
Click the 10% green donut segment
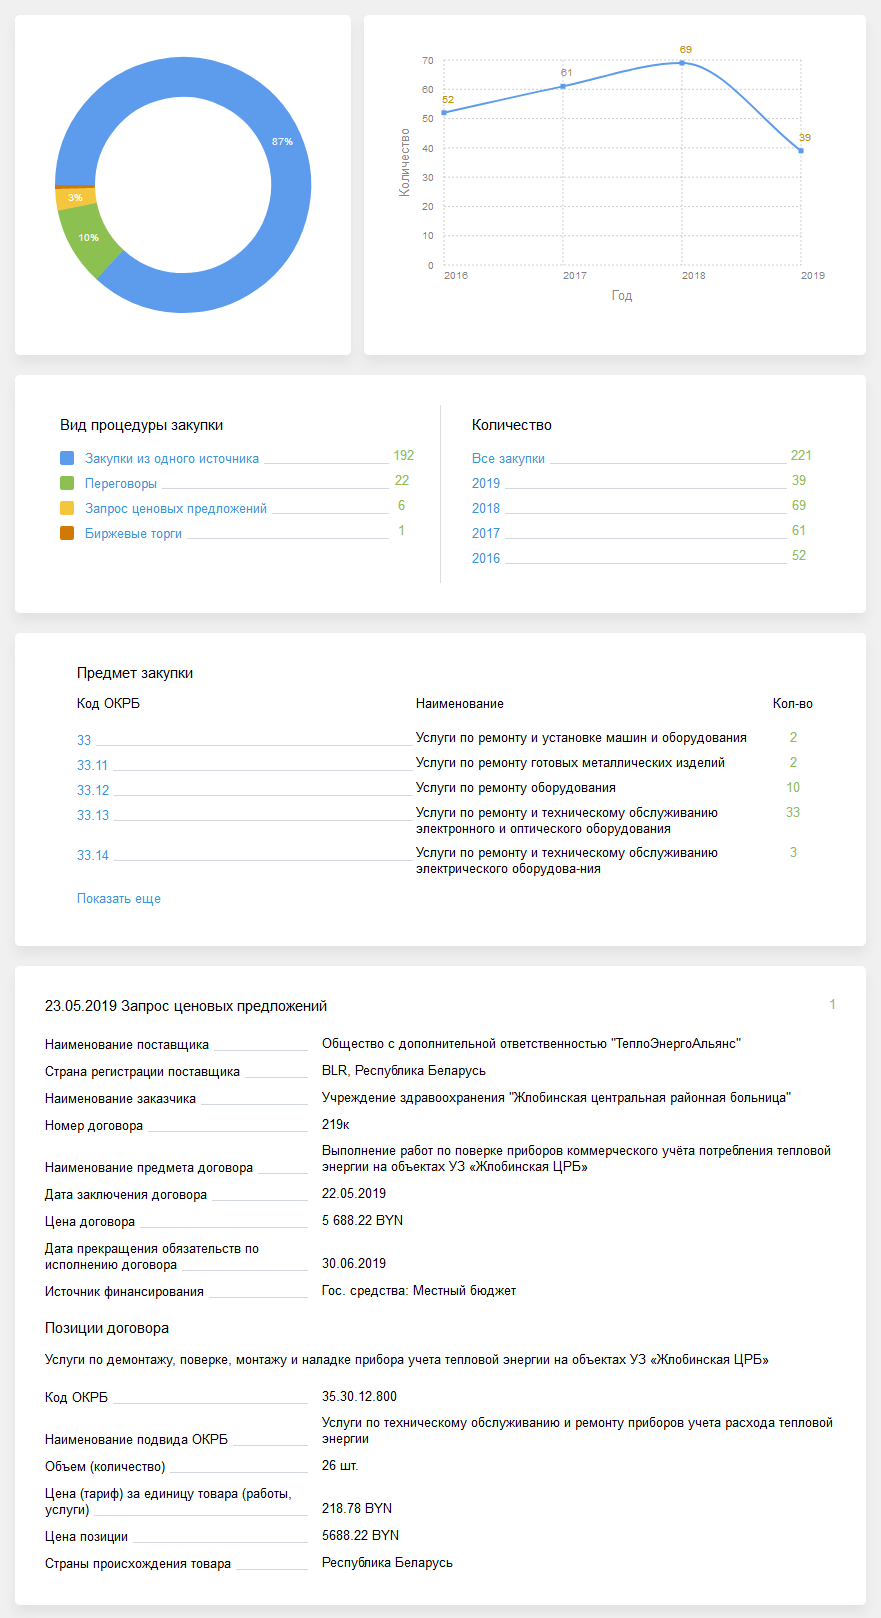point(89,237)
